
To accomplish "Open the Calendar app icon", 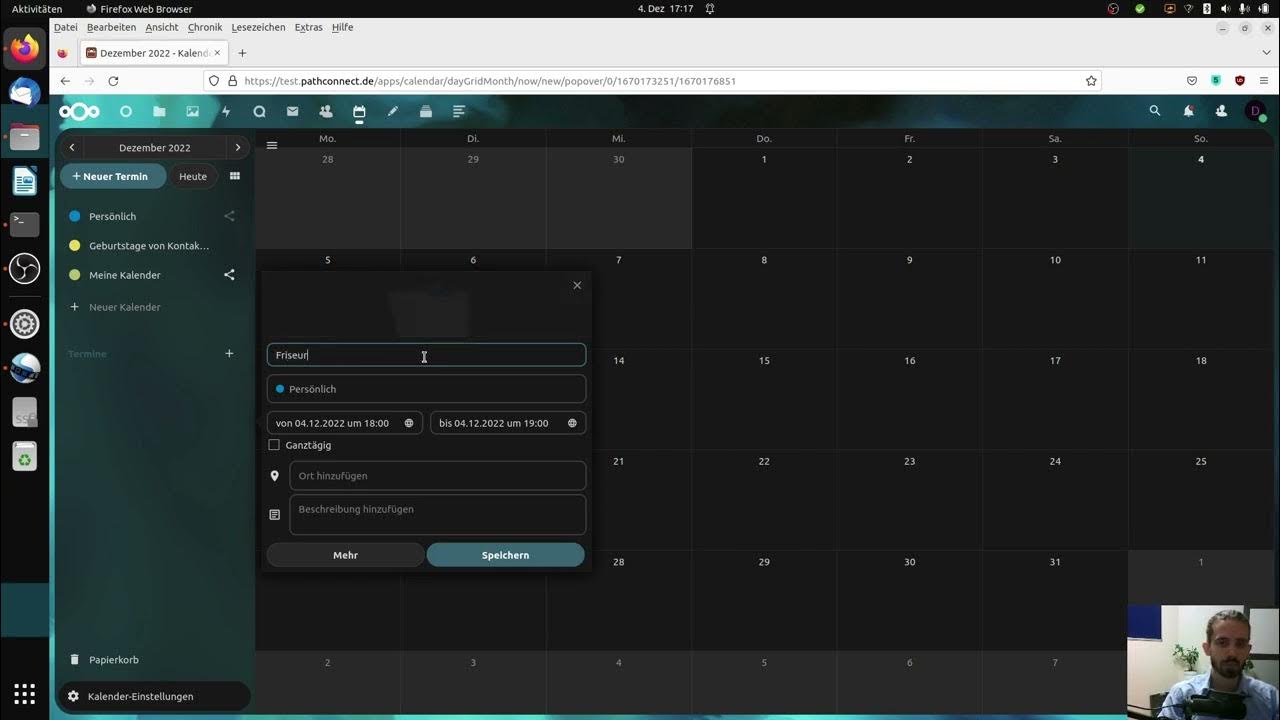I will pyautogui.click(x=359, y=112).
